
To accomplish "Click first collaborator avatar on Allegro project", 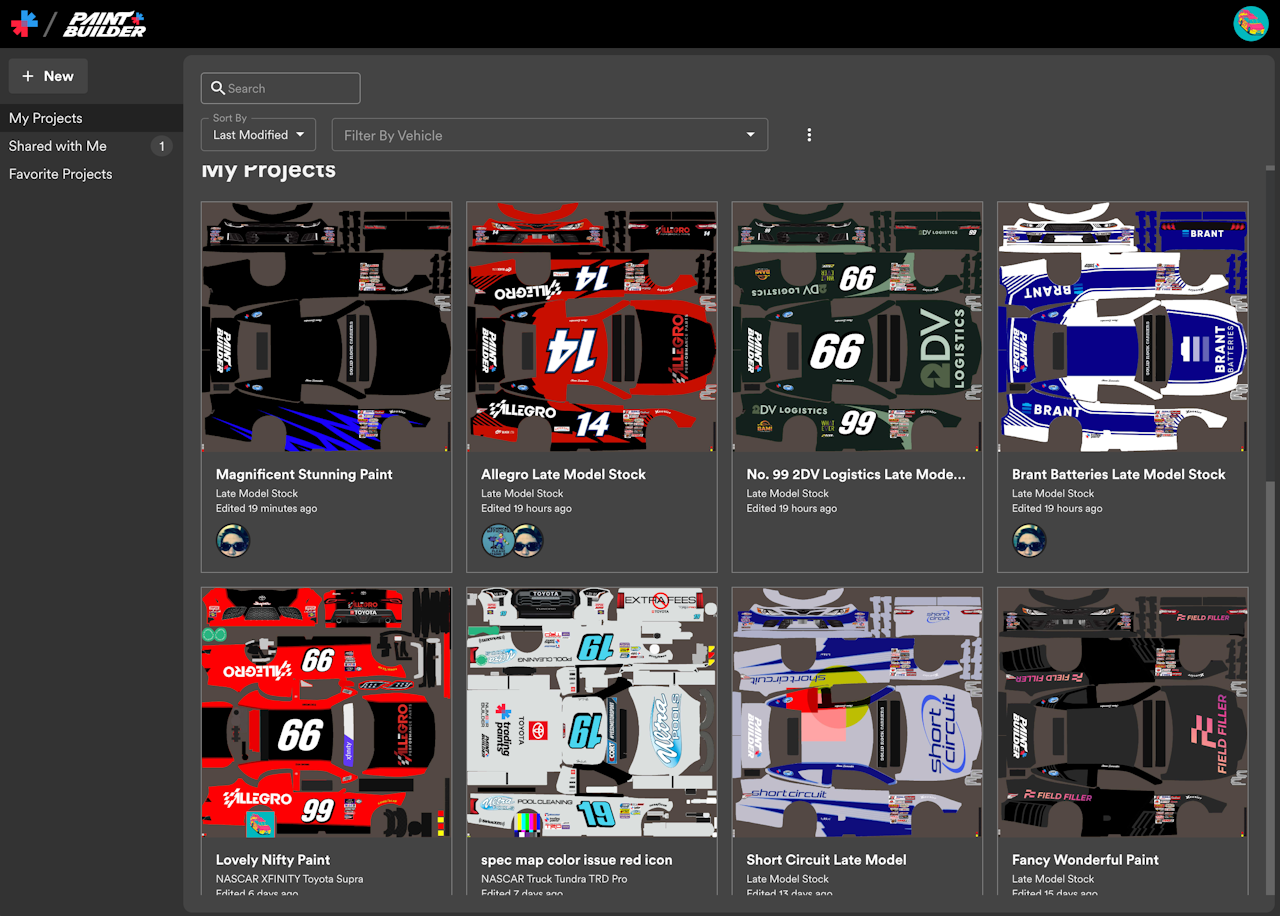I will click(497, 541).
